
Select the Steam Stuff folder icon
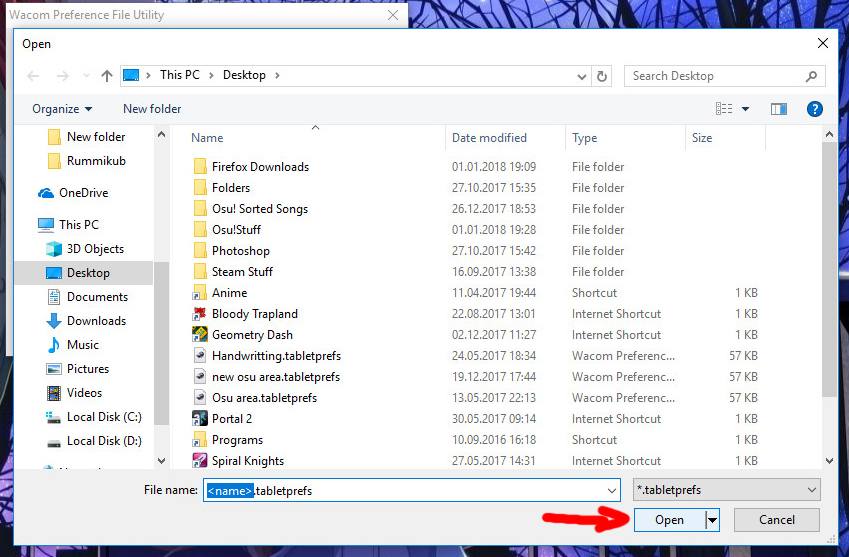pos(200,271)
